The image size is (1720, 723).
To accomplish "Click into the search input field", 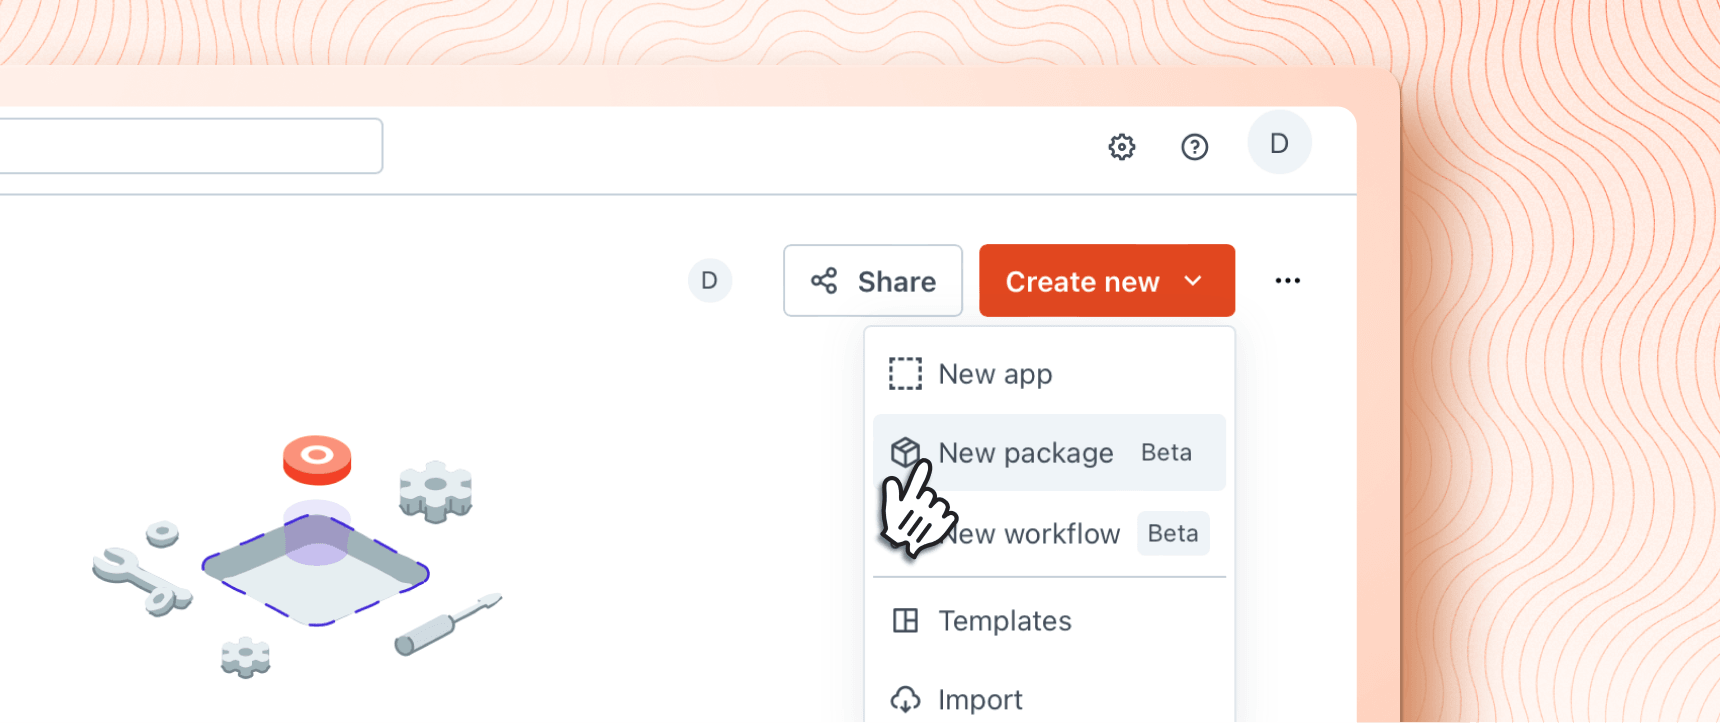I will coord(190,146).
